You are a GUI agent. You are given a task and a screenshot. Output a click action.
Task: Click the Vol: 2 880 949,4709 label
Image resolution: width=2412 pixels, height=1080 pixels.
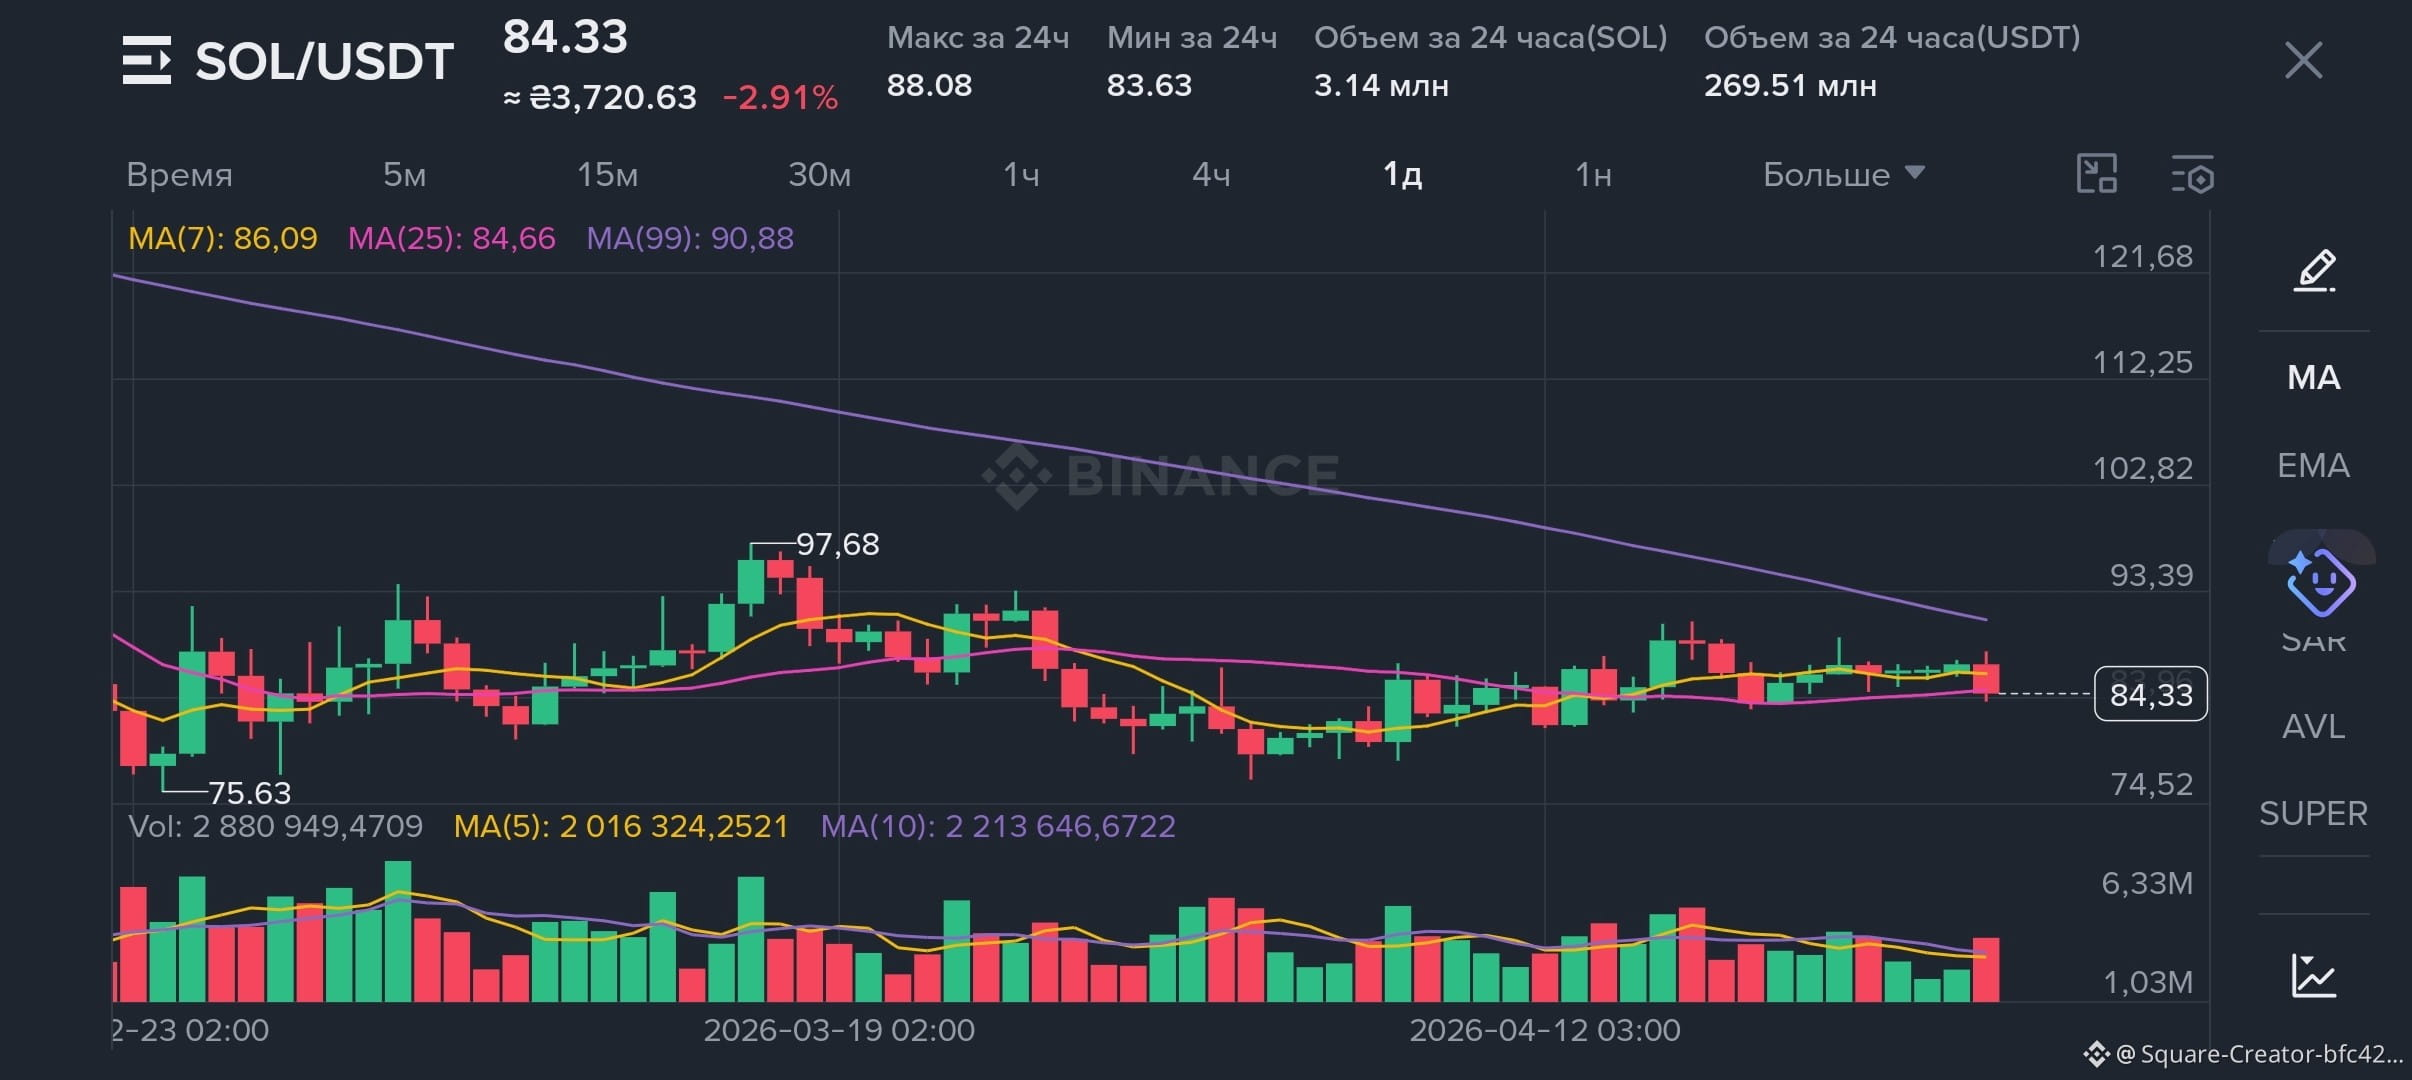click(275, 826)
